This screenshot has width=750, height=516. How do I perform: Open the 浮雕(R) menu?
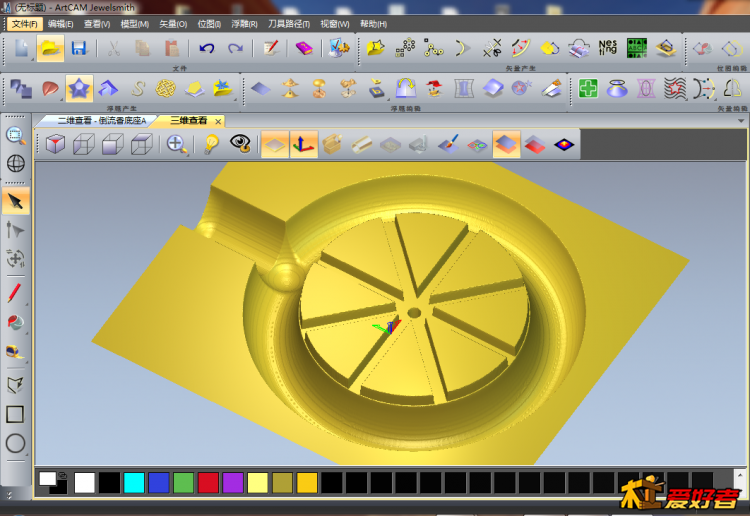click(243, 23)
